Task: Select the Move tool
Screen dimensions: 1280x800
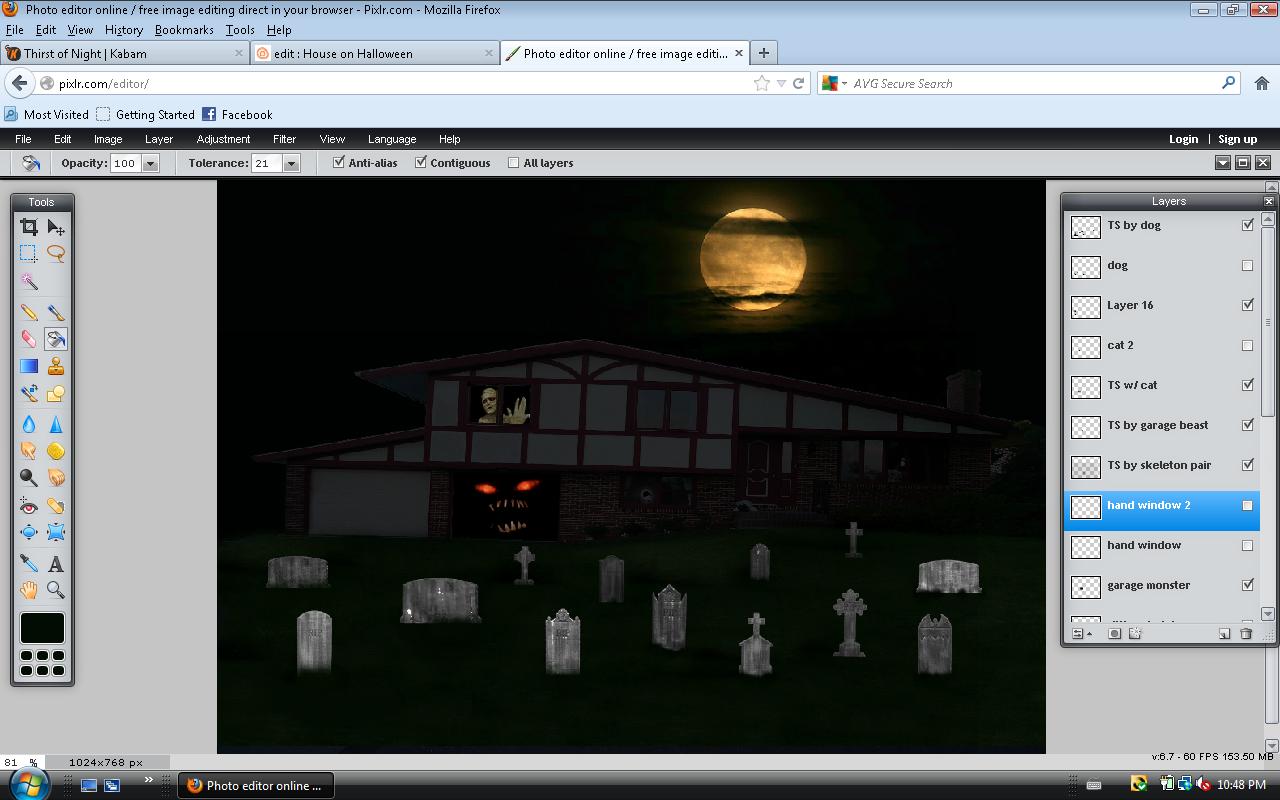Action: click(x=56, y=227)
